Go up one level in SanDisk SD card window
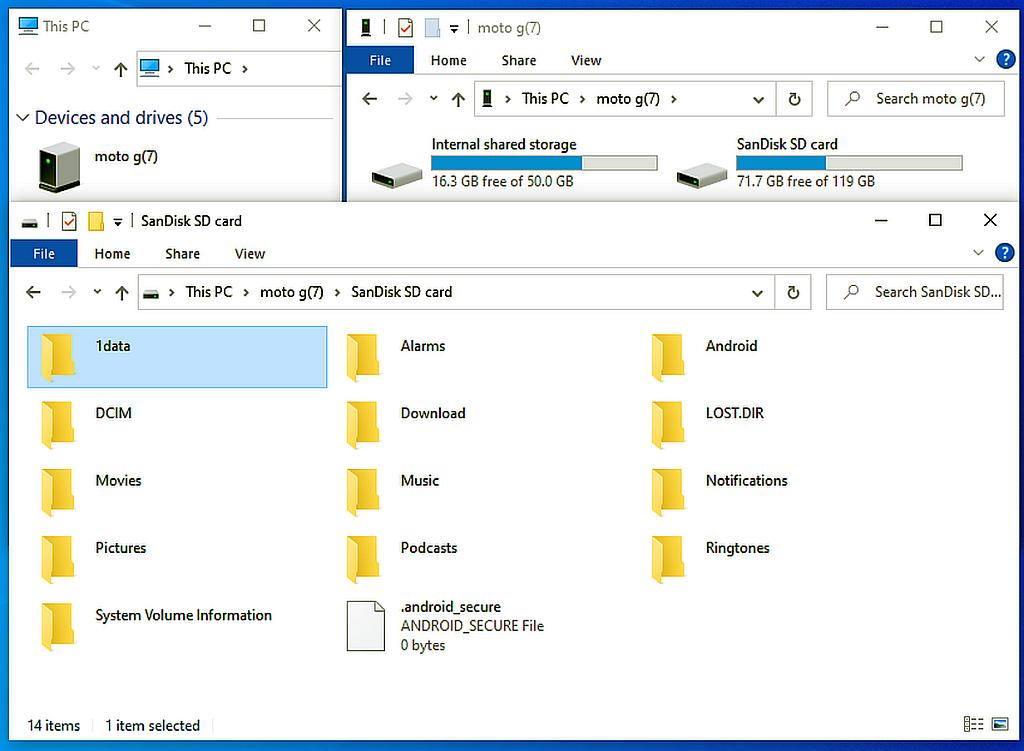This screenshot has width=1024, height=751. click(x=121, y=293)
